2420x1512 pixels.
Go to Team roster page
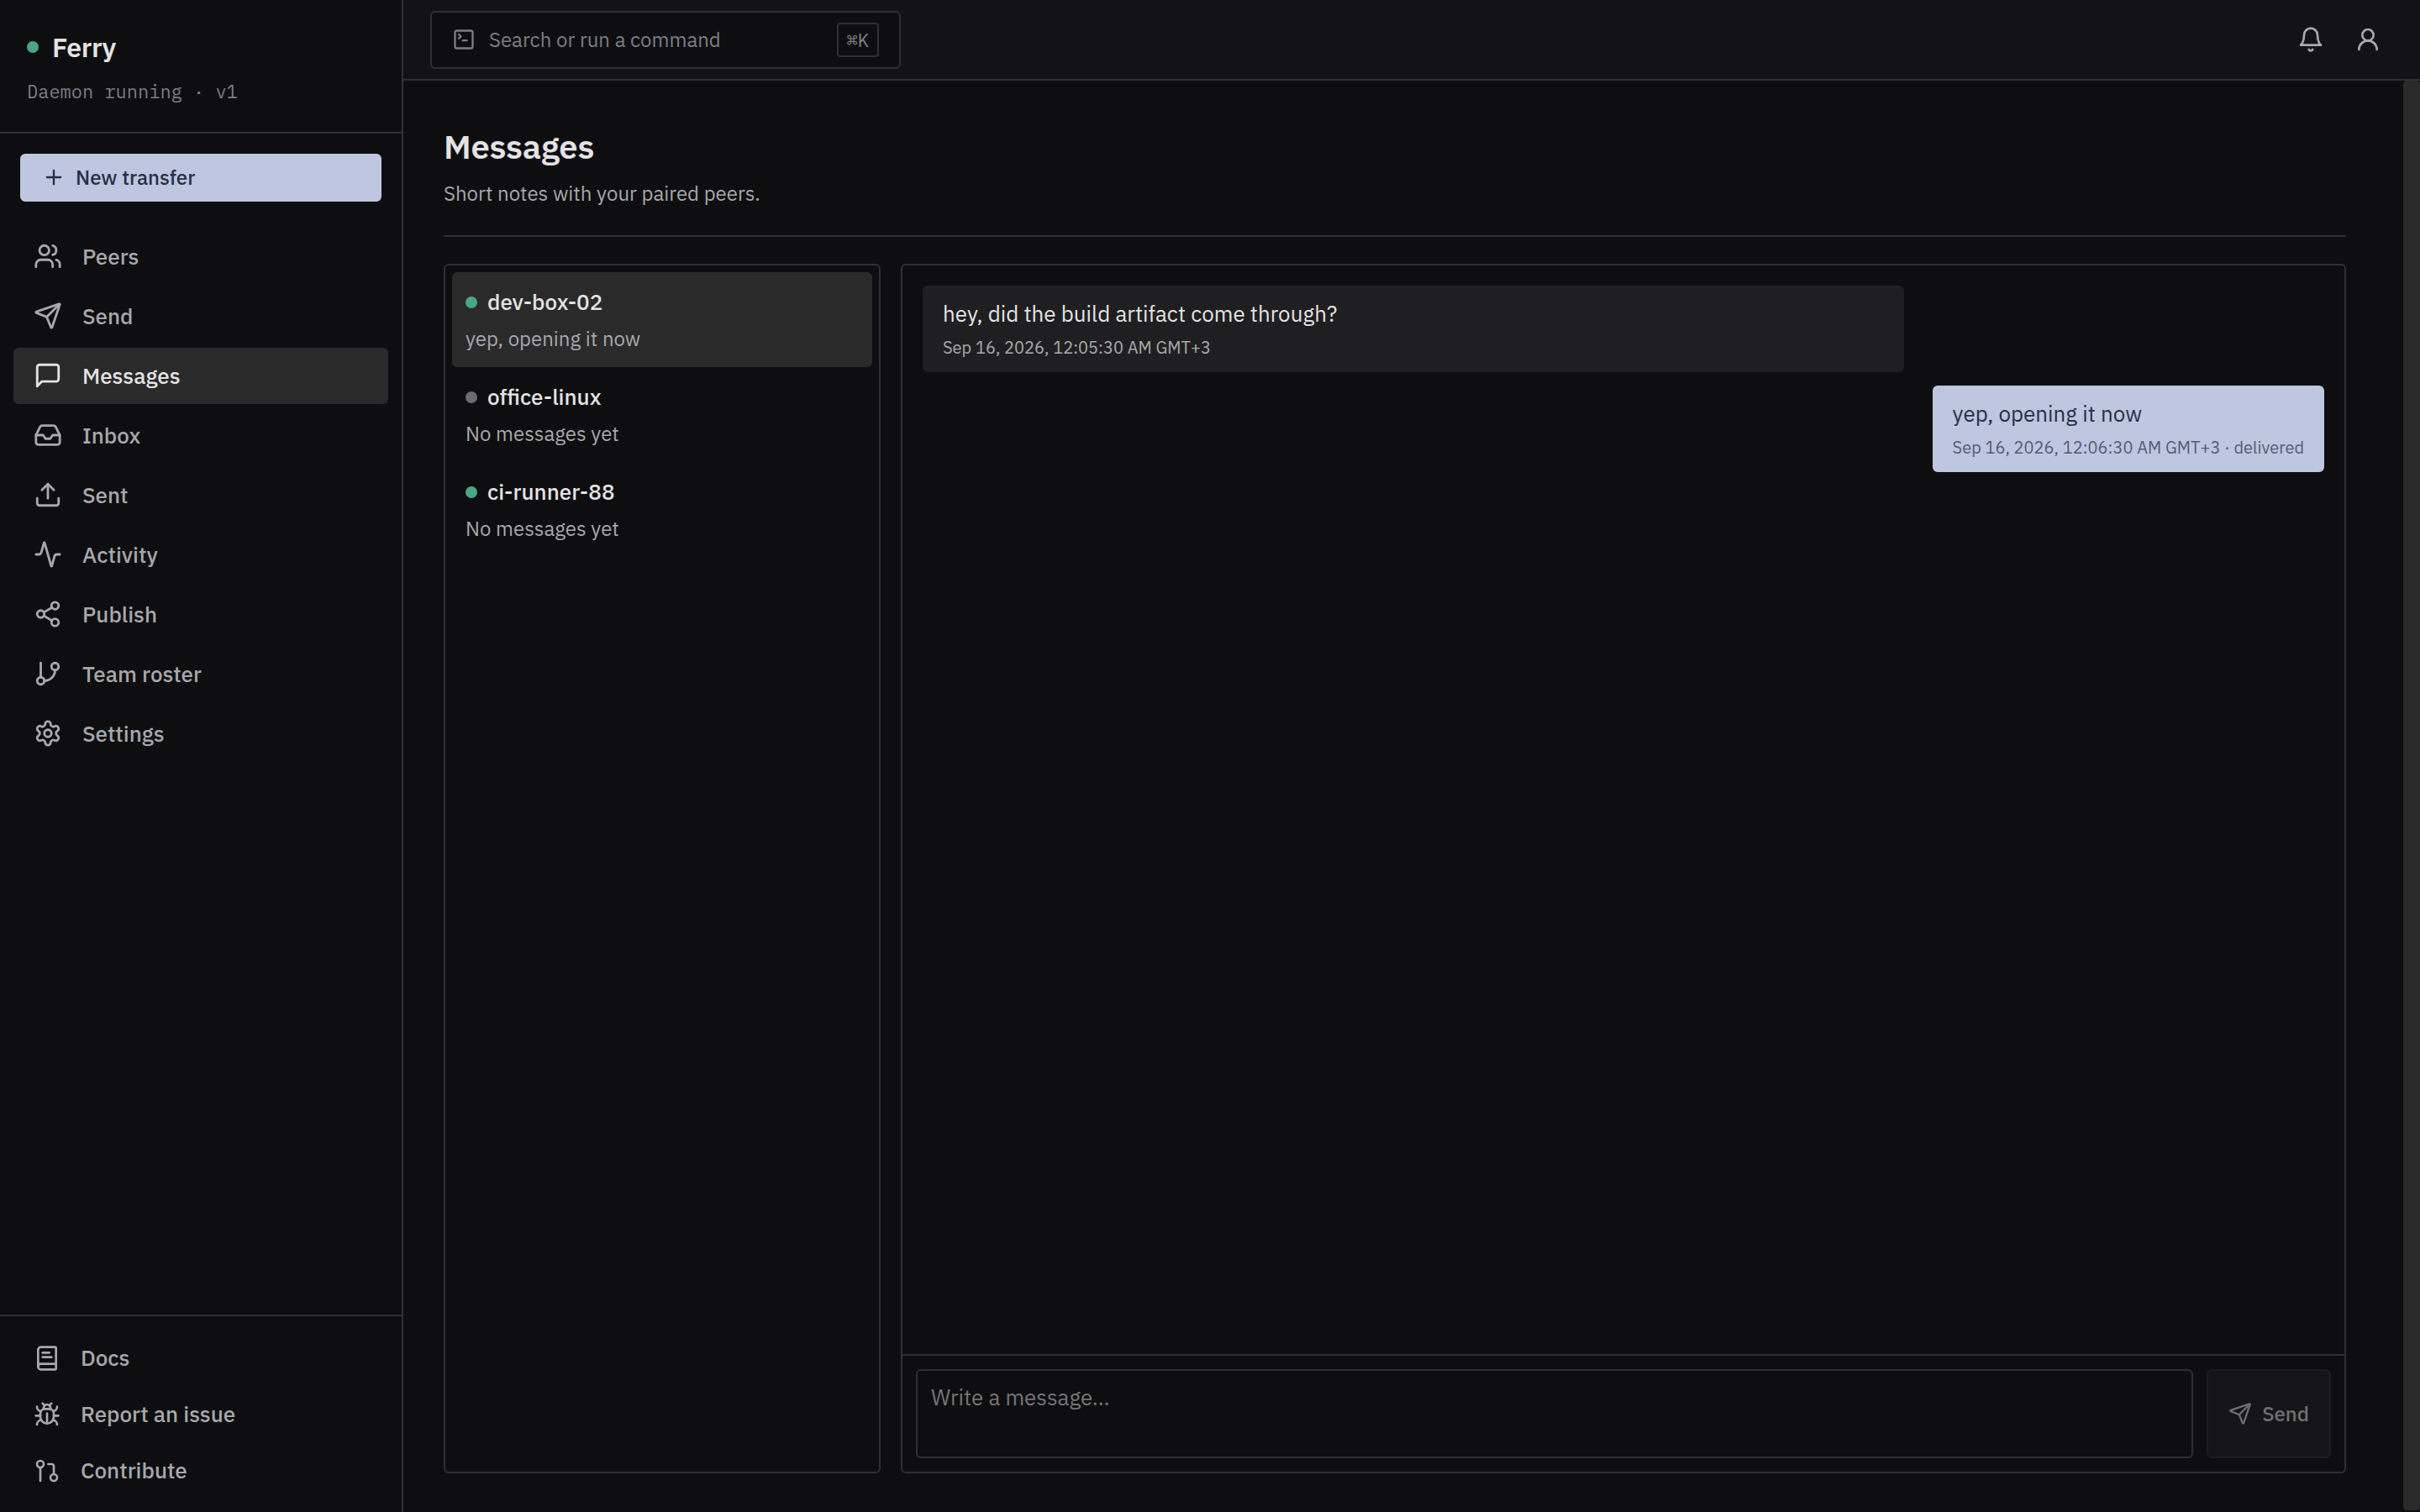click(200, 674)
